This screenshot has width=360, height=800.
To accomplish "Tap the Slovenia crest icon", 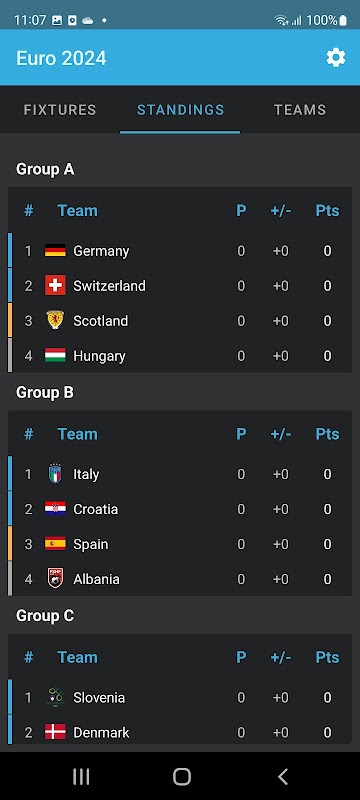I will coord(55,697).
